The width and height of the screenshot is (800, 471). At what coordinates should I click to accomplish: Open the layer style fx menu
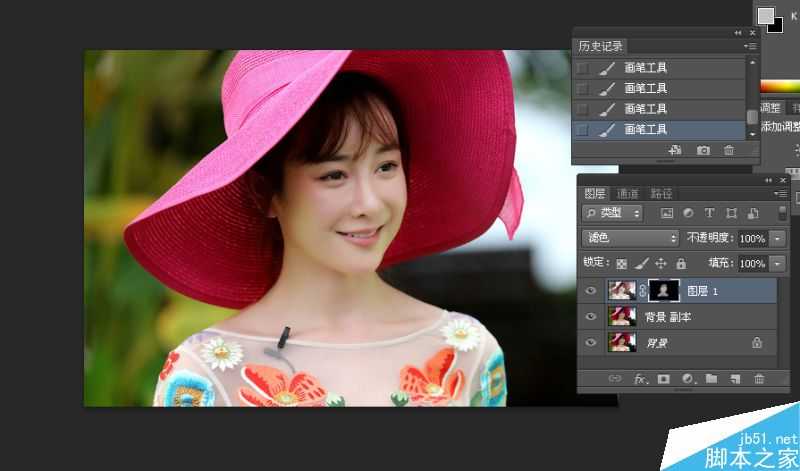(640, 379)
